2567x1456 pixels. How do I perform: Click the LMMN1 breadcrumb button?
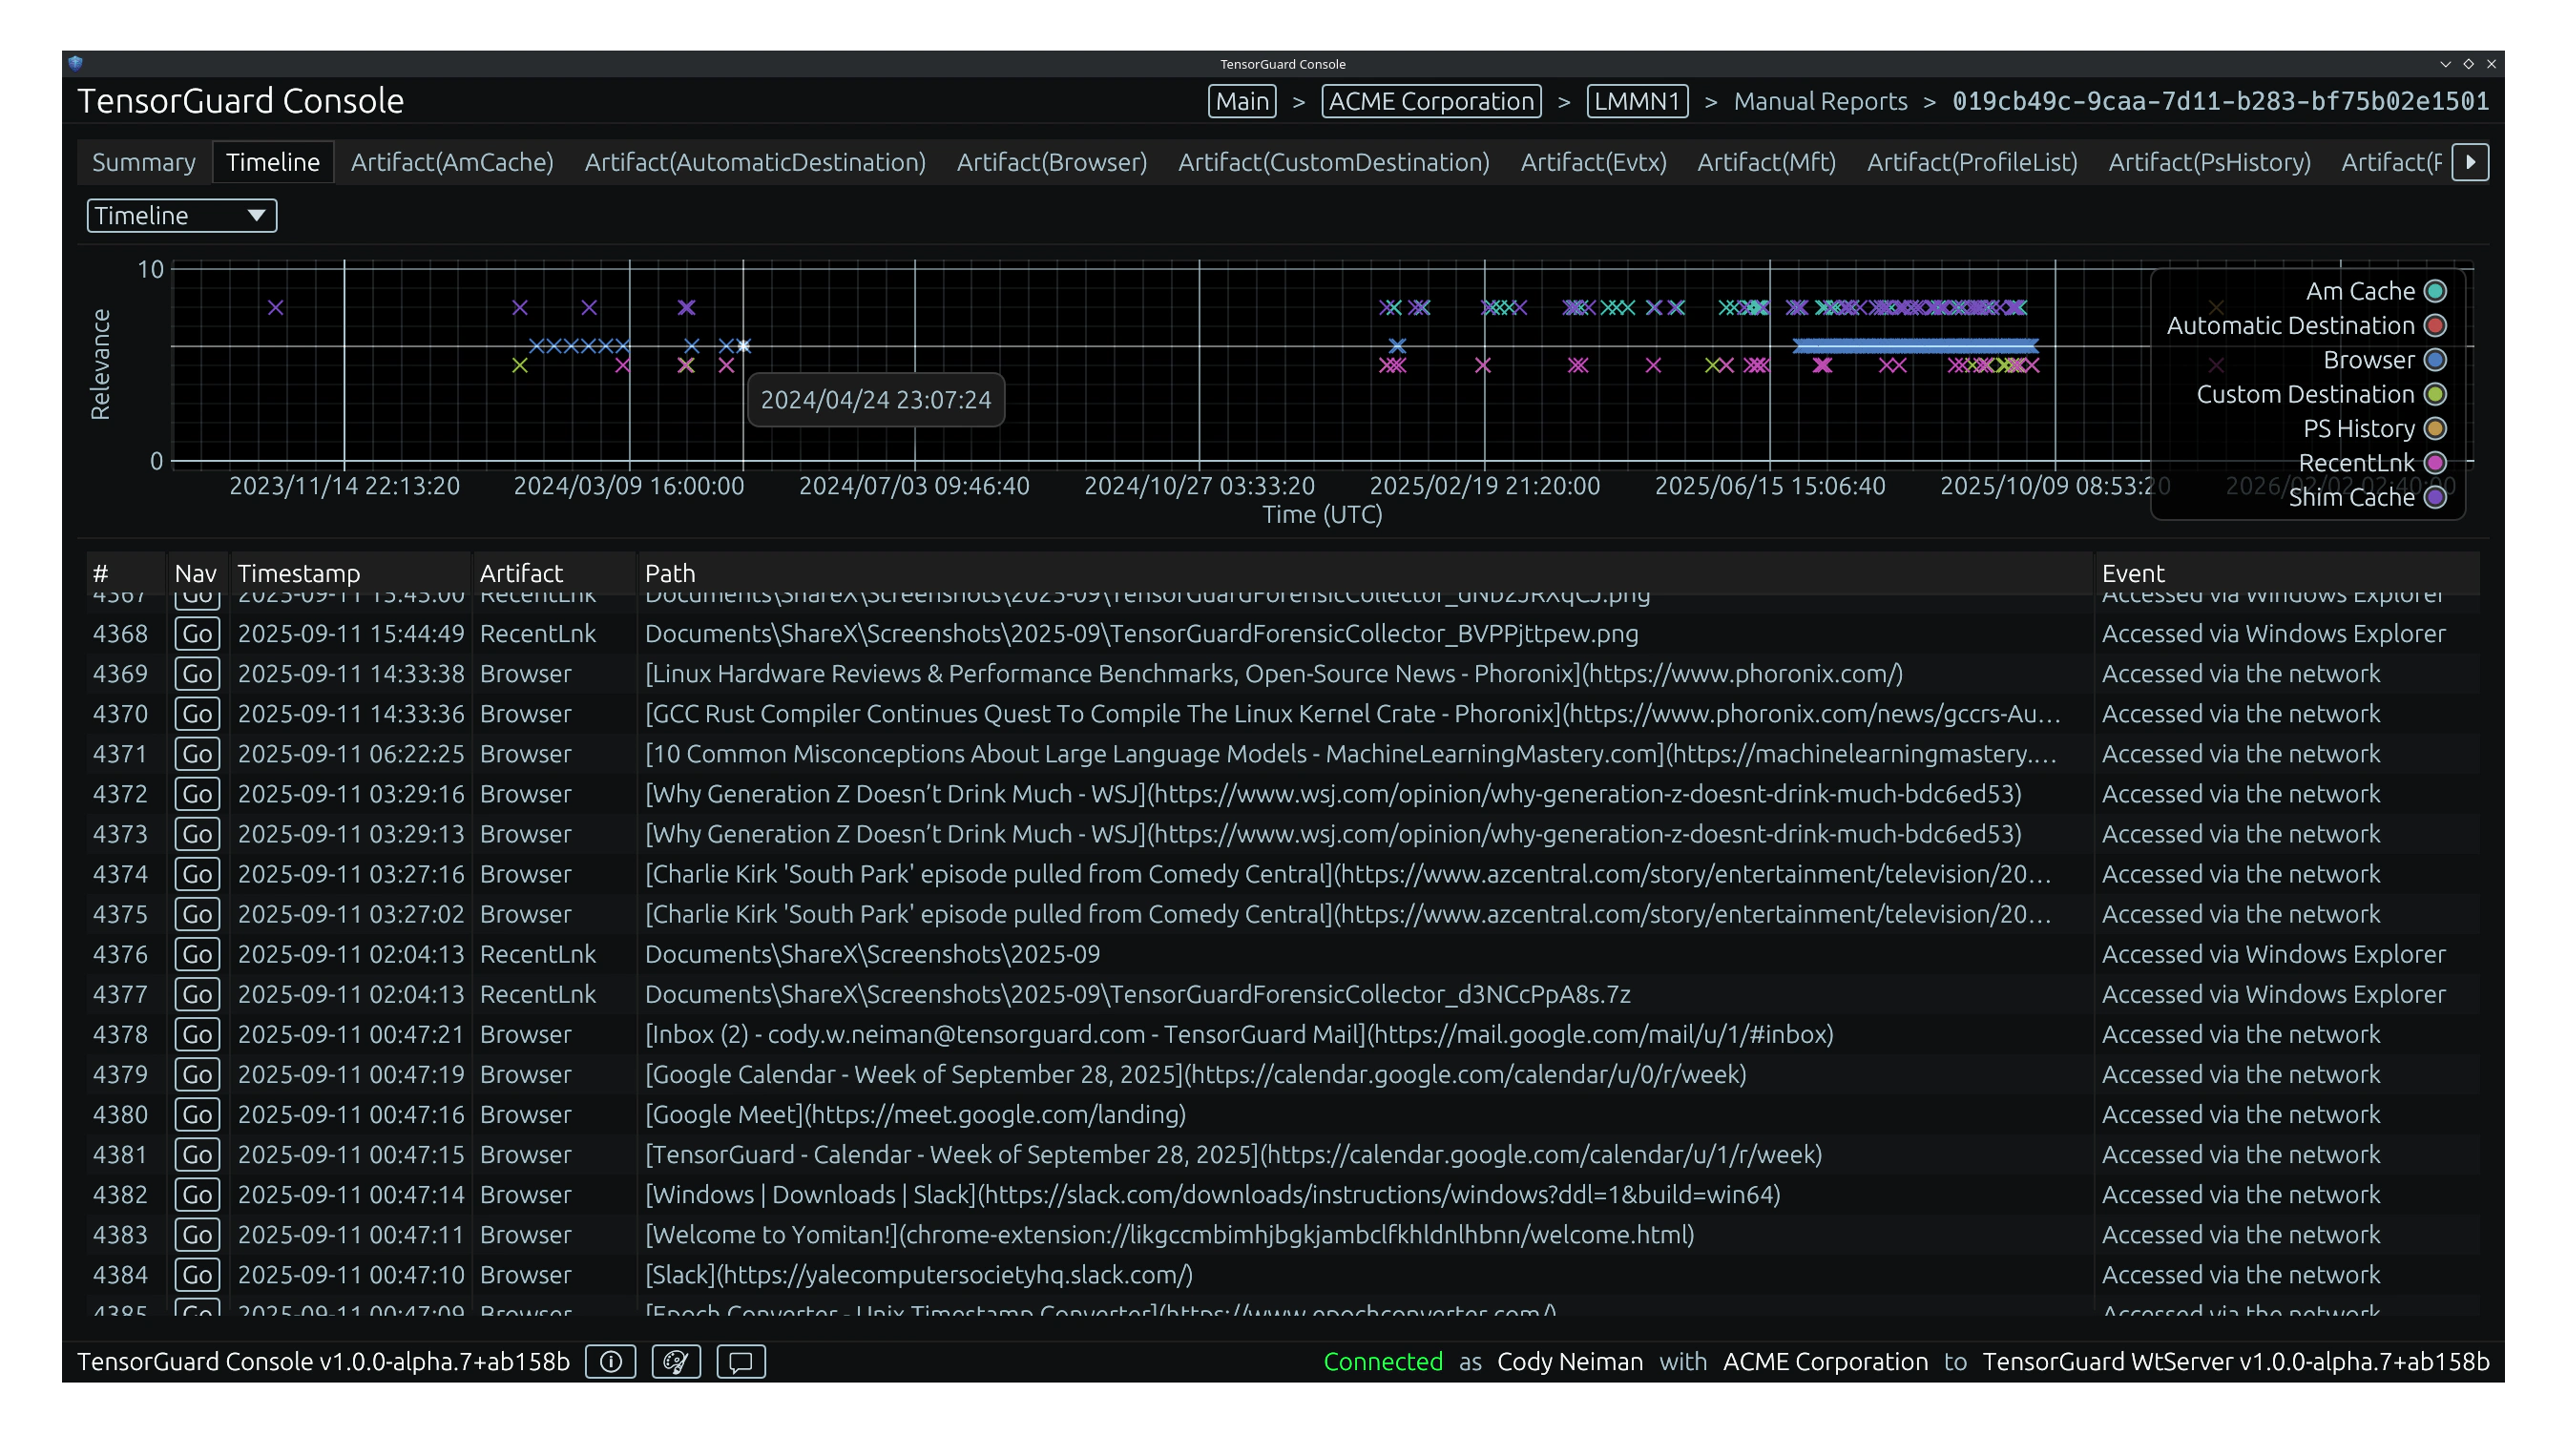(x=1636, y=101)
